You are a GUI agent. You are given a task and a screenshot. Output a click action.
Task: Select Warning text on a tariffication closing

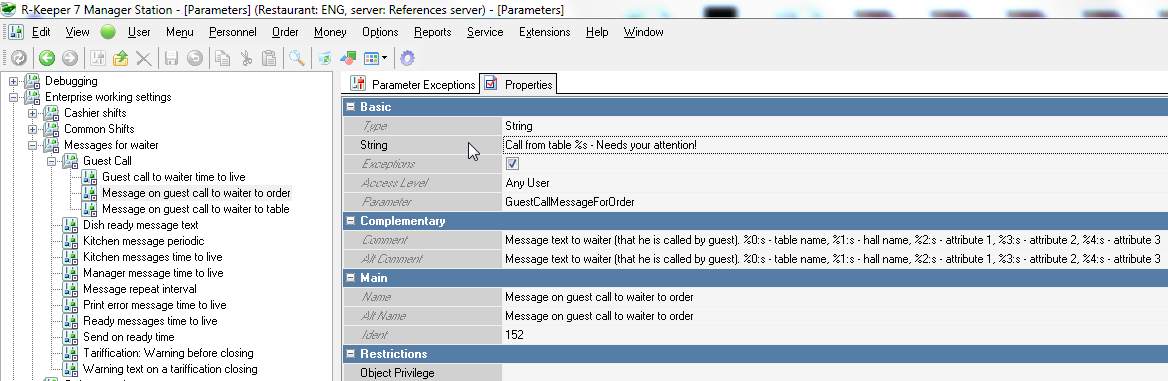click(170, 369)
